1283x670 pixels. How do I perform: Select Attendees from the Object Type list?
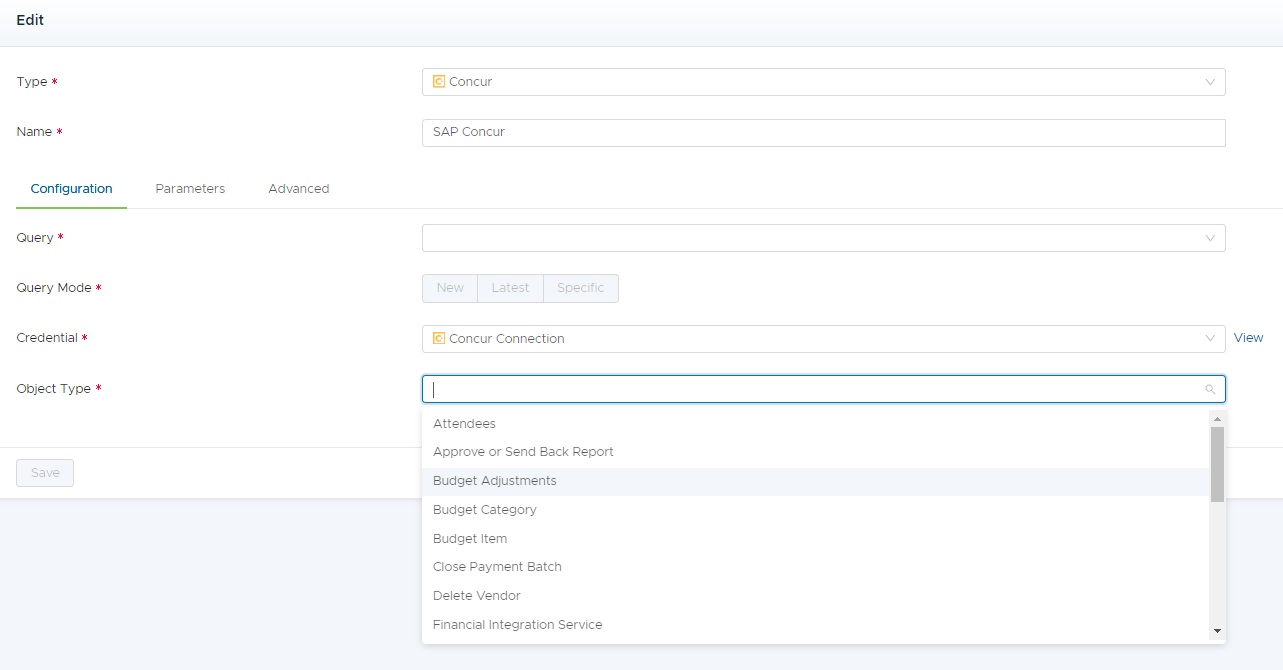464,423
